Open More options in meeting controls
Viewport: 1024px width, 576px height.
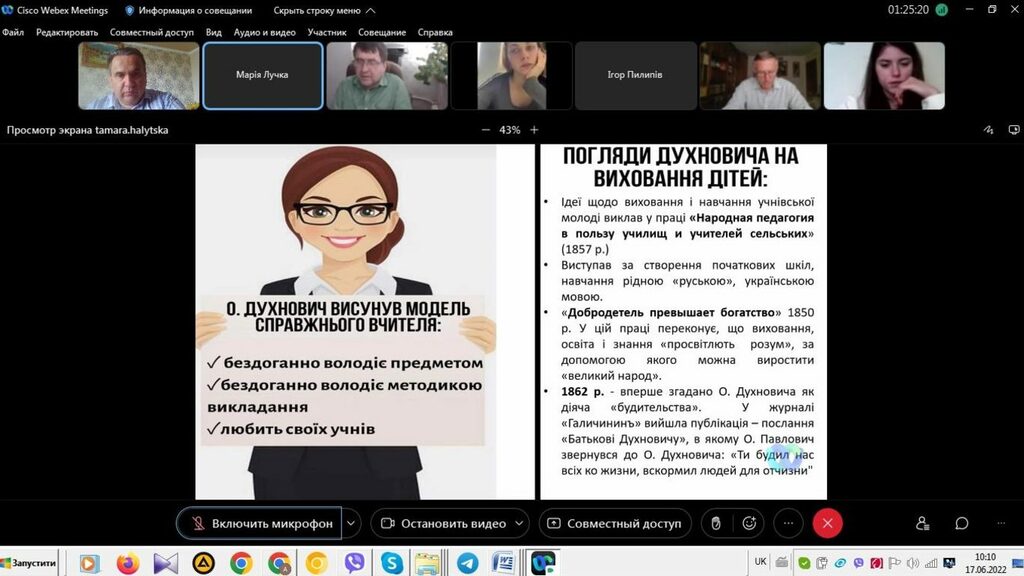point(788,523)
